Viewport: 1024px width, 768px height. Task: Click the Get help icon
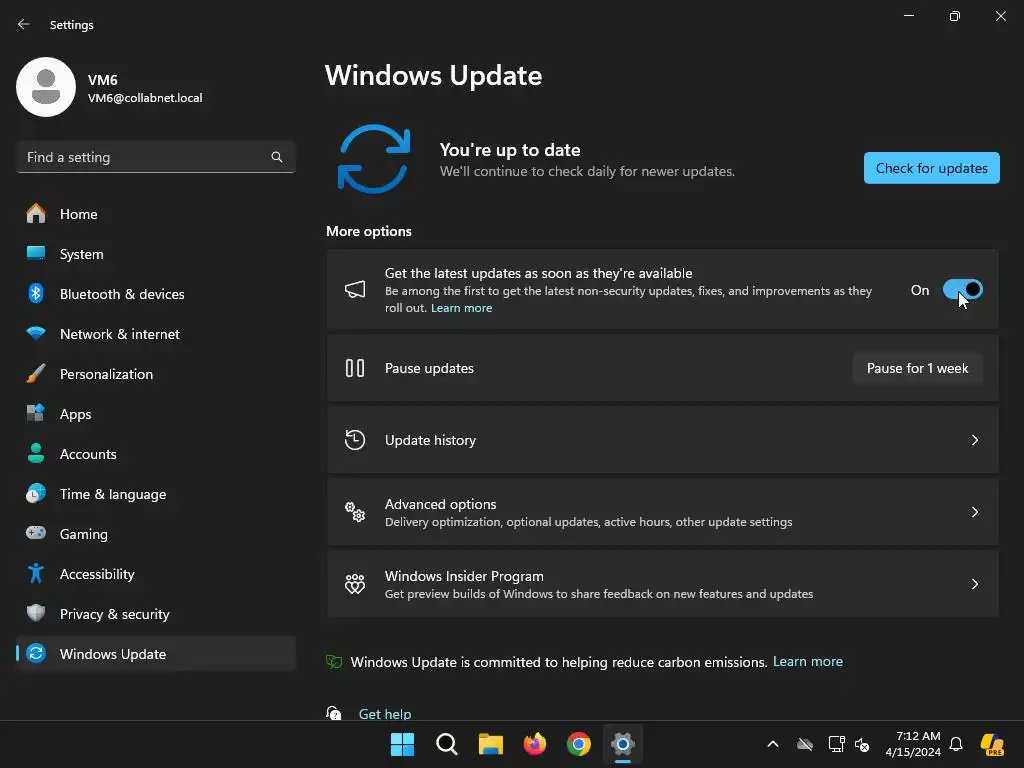[x=334, y=713]
